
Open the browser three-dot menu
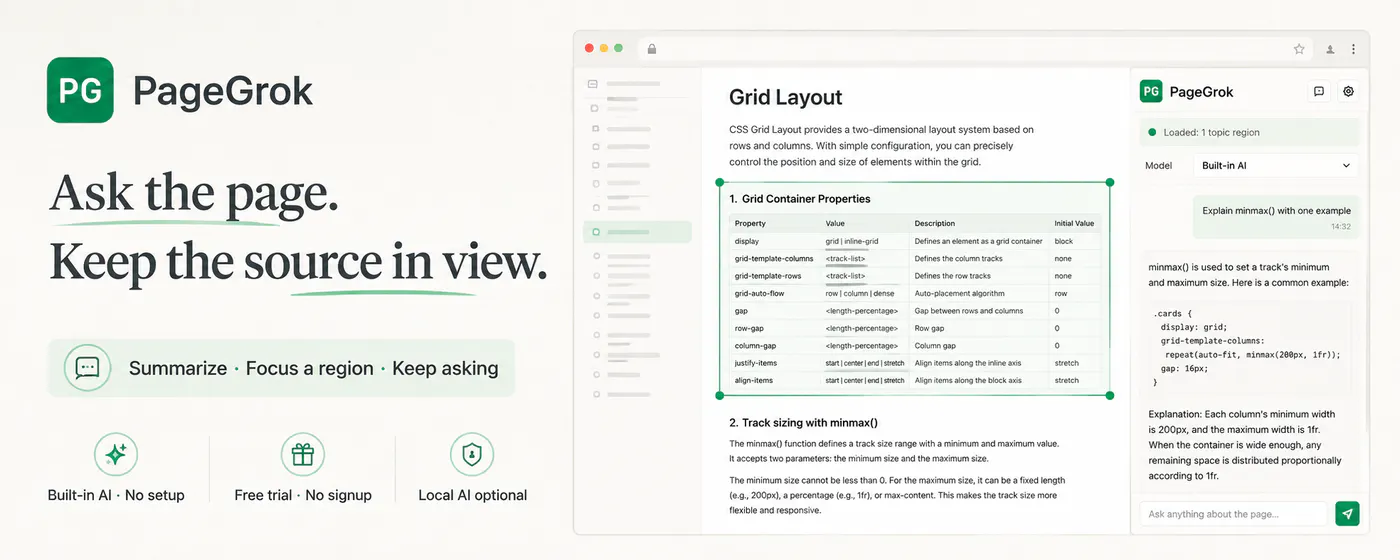(x=1354, y=48)
